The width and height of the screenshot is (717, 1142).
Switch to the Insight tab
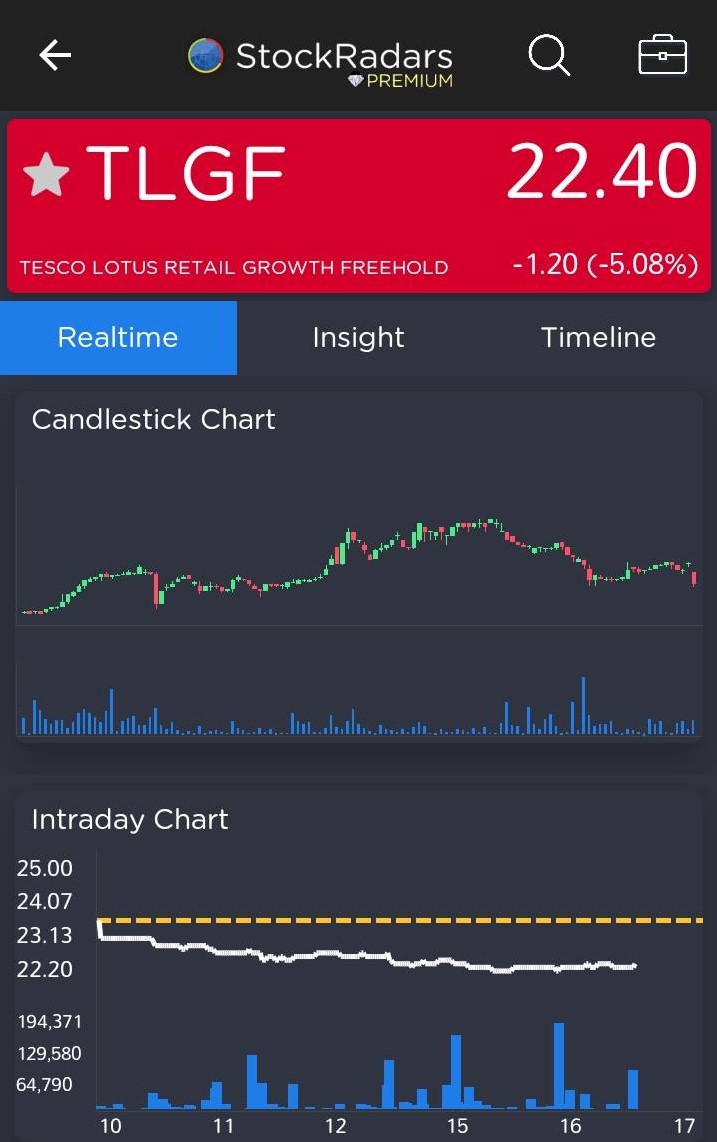[x=358, y=337]
